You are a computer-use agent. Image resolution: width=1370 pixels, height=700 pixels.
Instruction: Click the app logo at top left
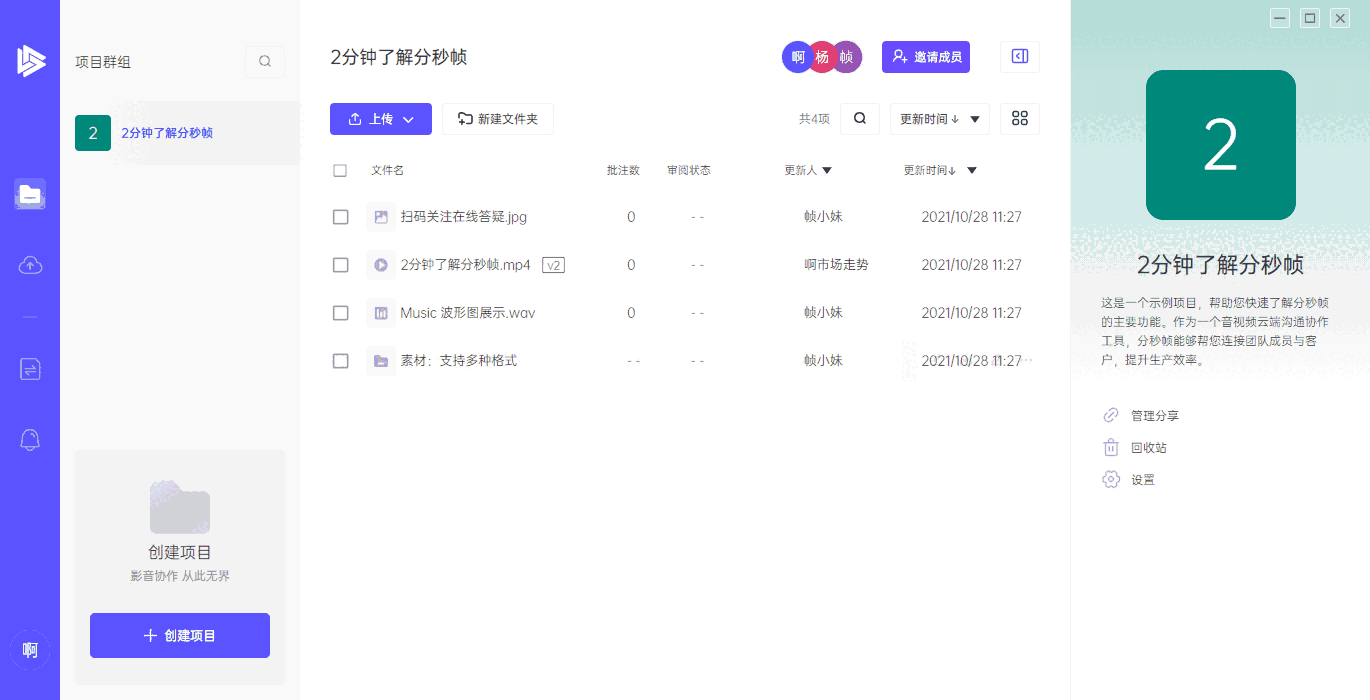click(x=30, y=60)
